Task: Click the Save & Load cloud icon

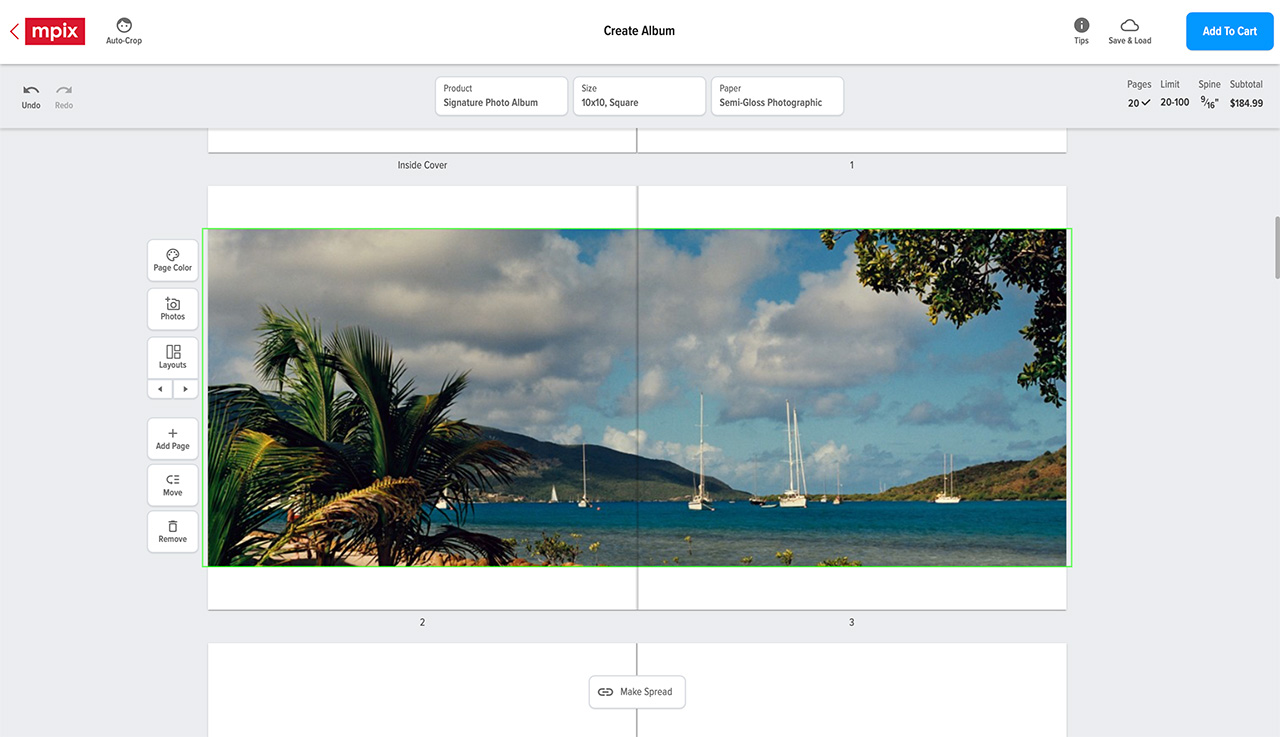Action: pos(1129,25)
